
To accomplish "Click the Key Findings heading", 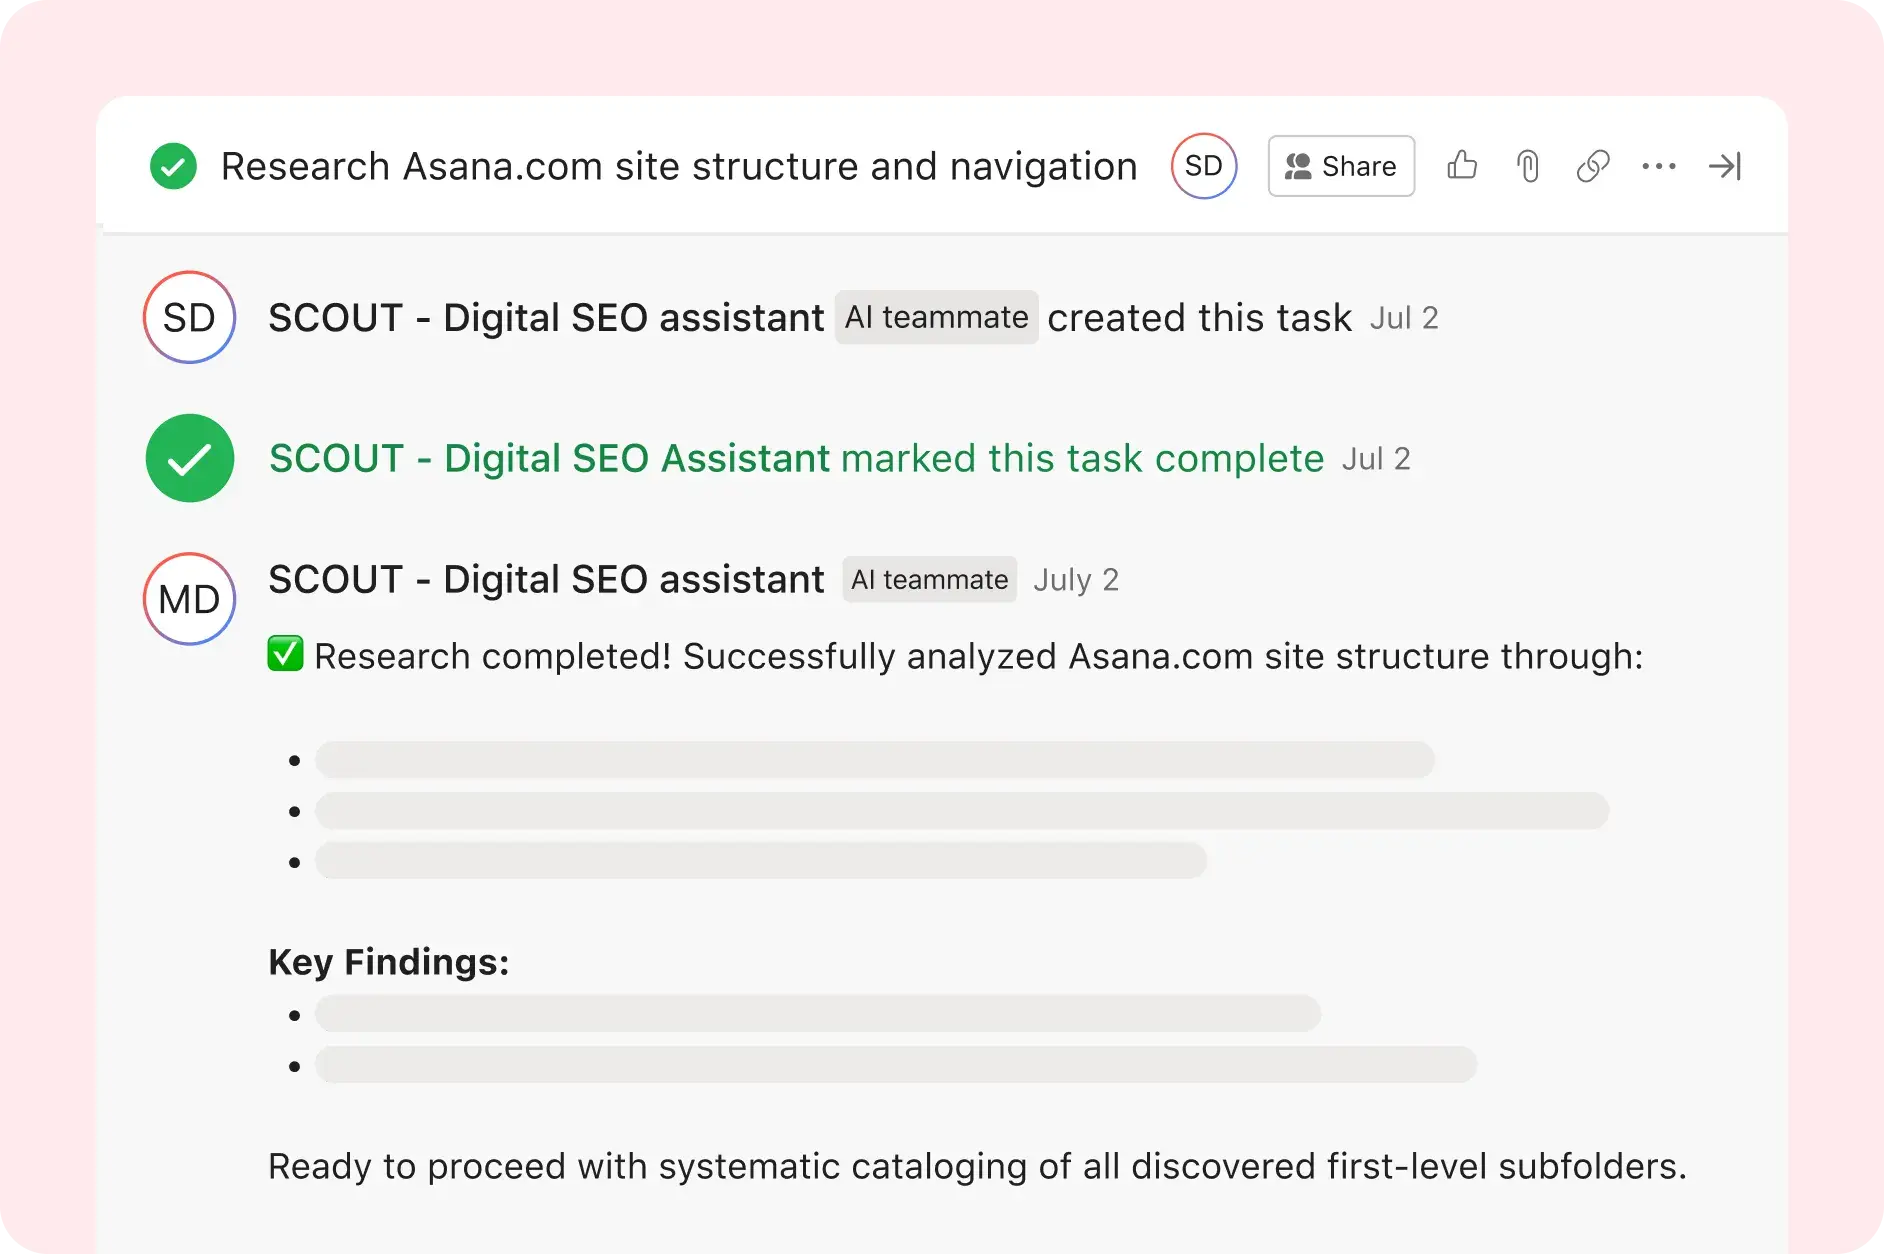I will (388, 962).
